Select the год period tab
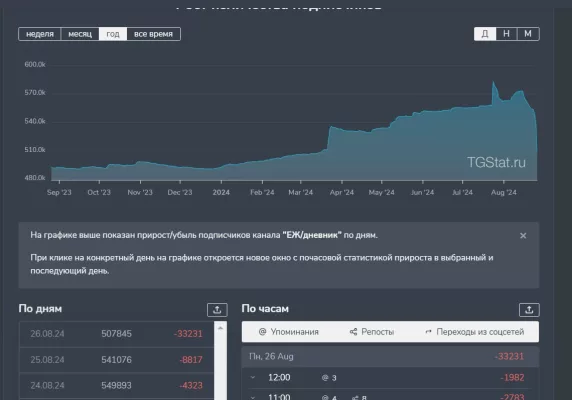 point(113,34)
